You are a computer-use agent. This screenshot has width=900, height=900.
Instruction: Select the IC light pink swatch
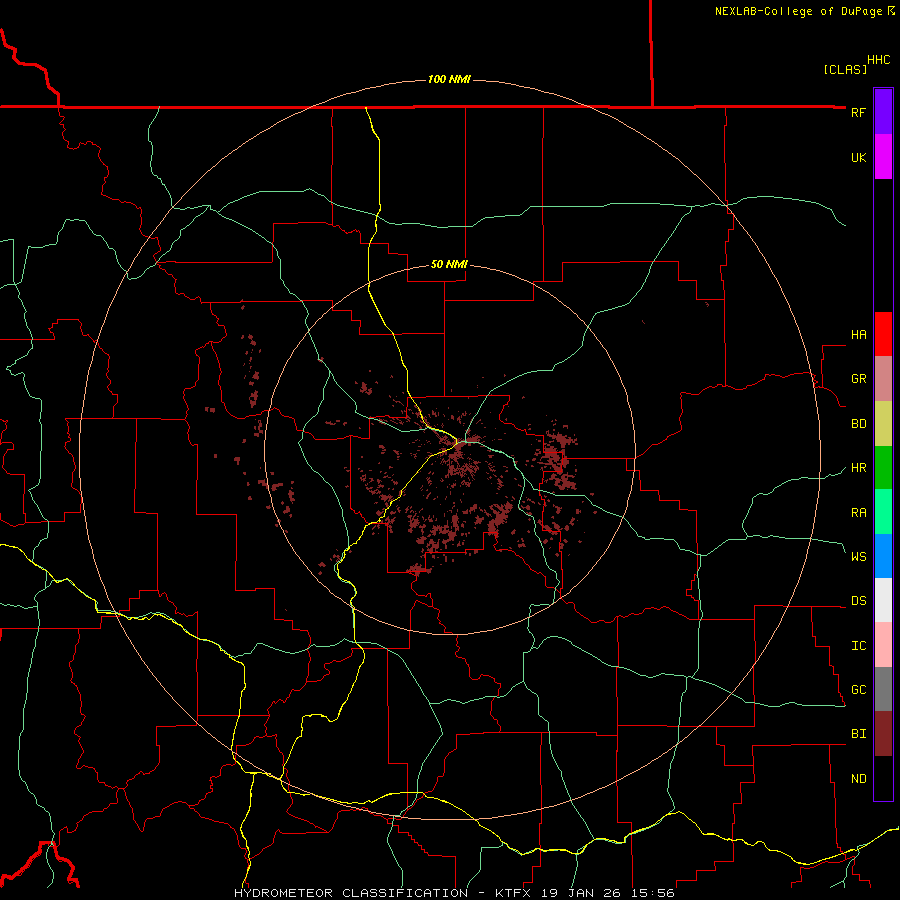click(x=883, y=645)
